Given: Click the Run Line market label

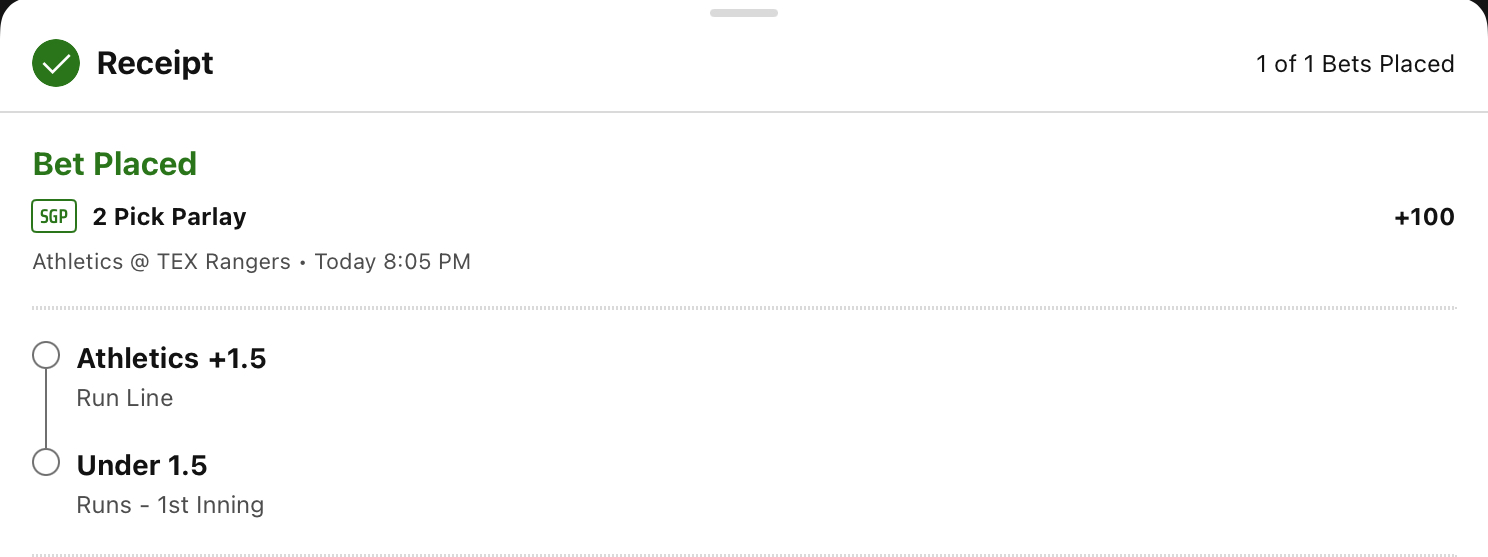Looking at the screenshot, I should tap(125, 398).
